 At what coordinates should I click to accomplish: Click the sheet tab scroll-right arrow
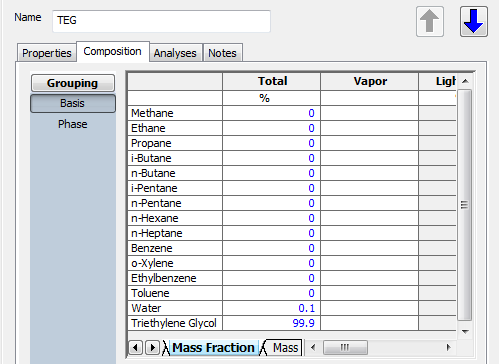pyautogui.click(x=152, y=348)
